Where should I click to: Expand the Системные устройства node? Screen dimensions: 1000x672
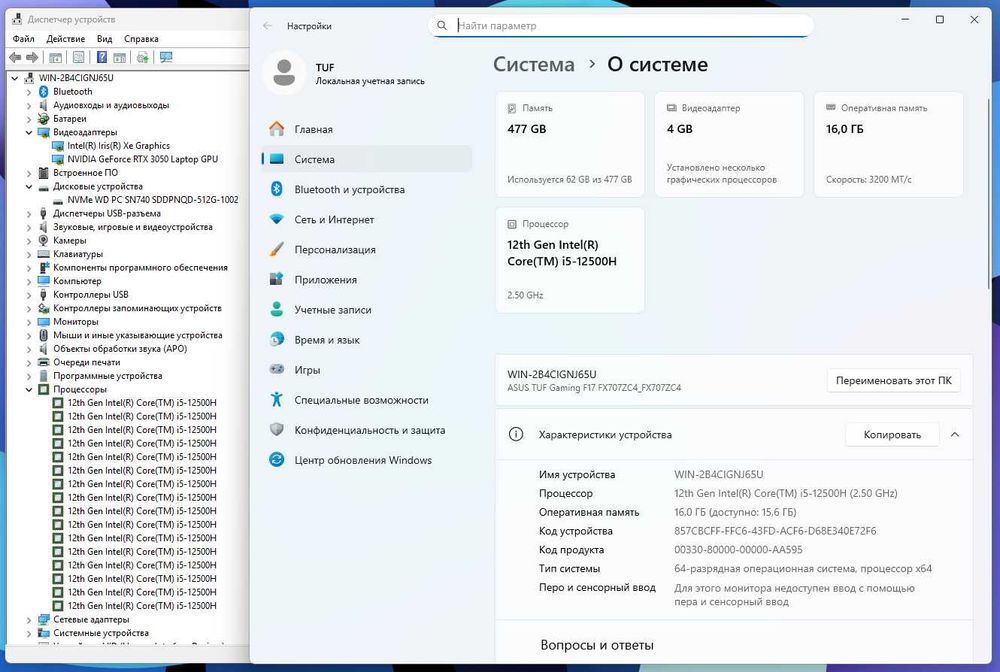[x=29, y=632]
